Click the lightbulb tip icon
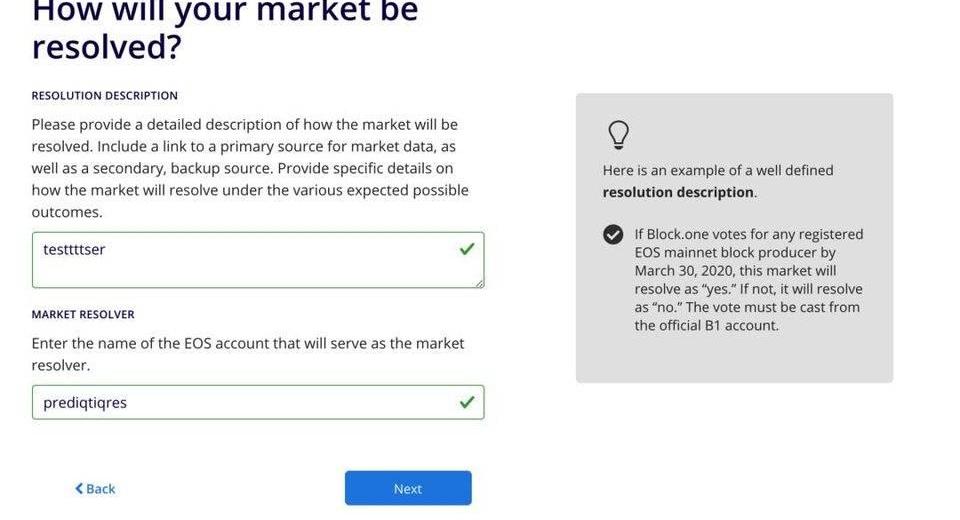Screen dimensions: 960x520 click(x=618, y=135)
